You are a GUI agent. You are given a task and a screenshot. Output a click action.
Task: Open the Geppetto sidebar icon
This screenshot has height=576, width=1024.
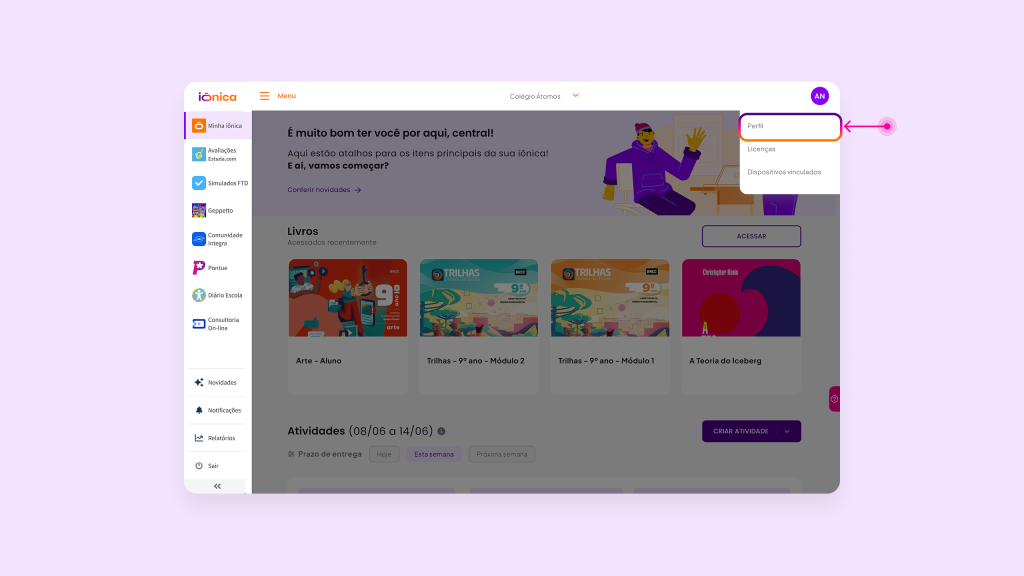point(199,210)
